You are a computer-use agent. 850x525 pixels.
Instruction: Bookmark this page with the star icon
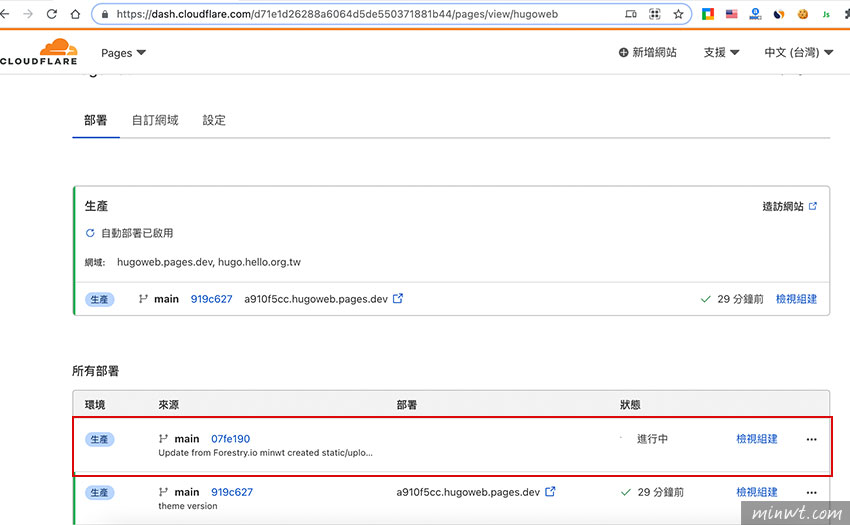[x=678, y=14]
